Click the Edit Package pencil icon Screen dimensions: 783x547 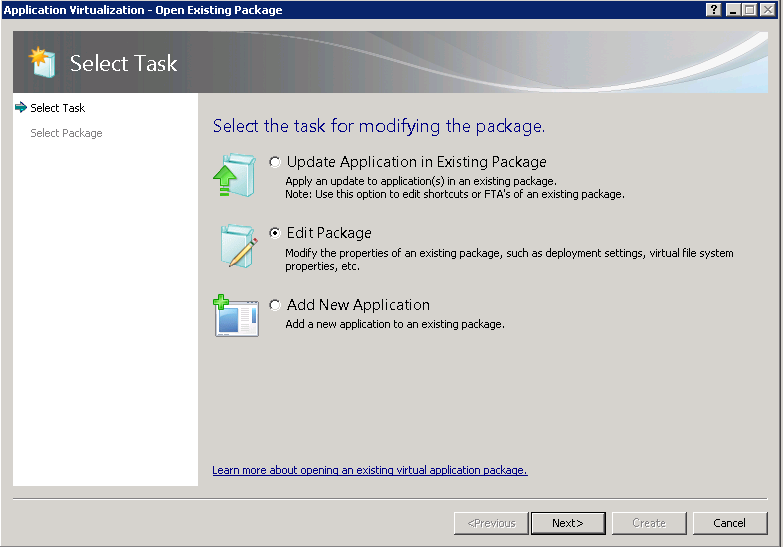pyautogui.click(x=239, y=246)
